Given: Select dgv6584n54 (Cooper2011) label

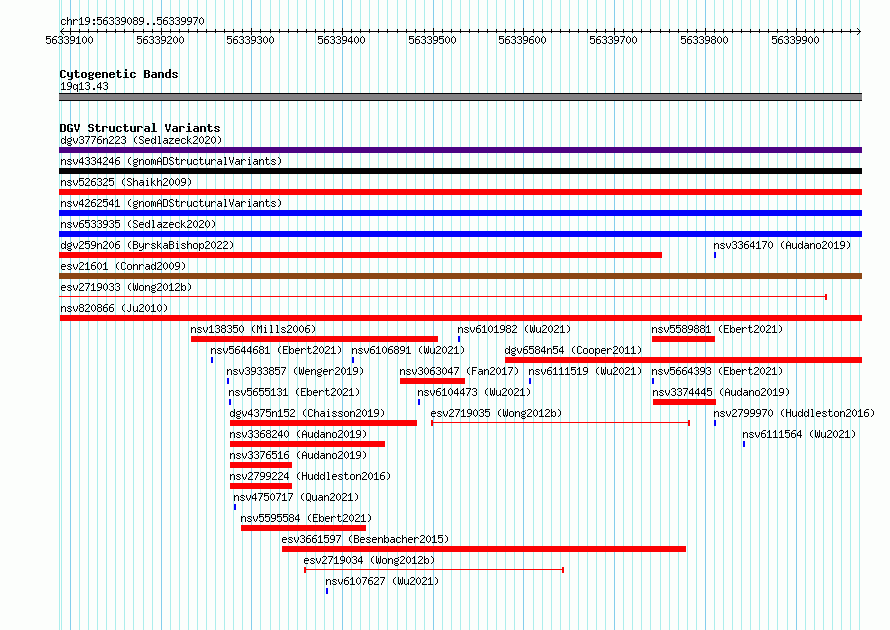Looking at the screenshot, I should 573,350.
